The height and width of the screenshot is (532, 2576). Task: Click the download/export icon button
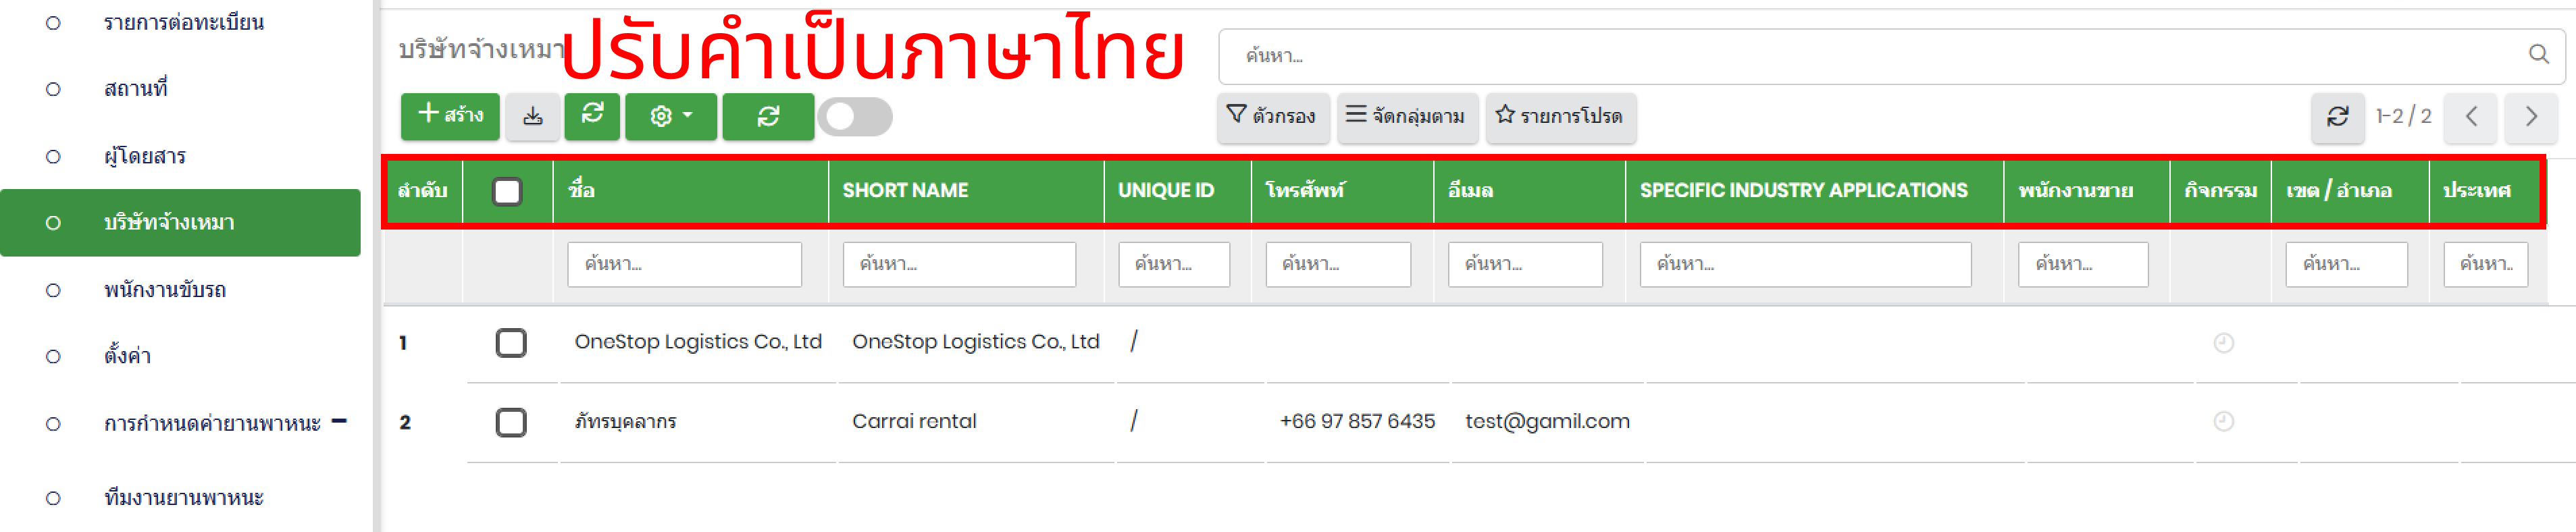point(532,117)
